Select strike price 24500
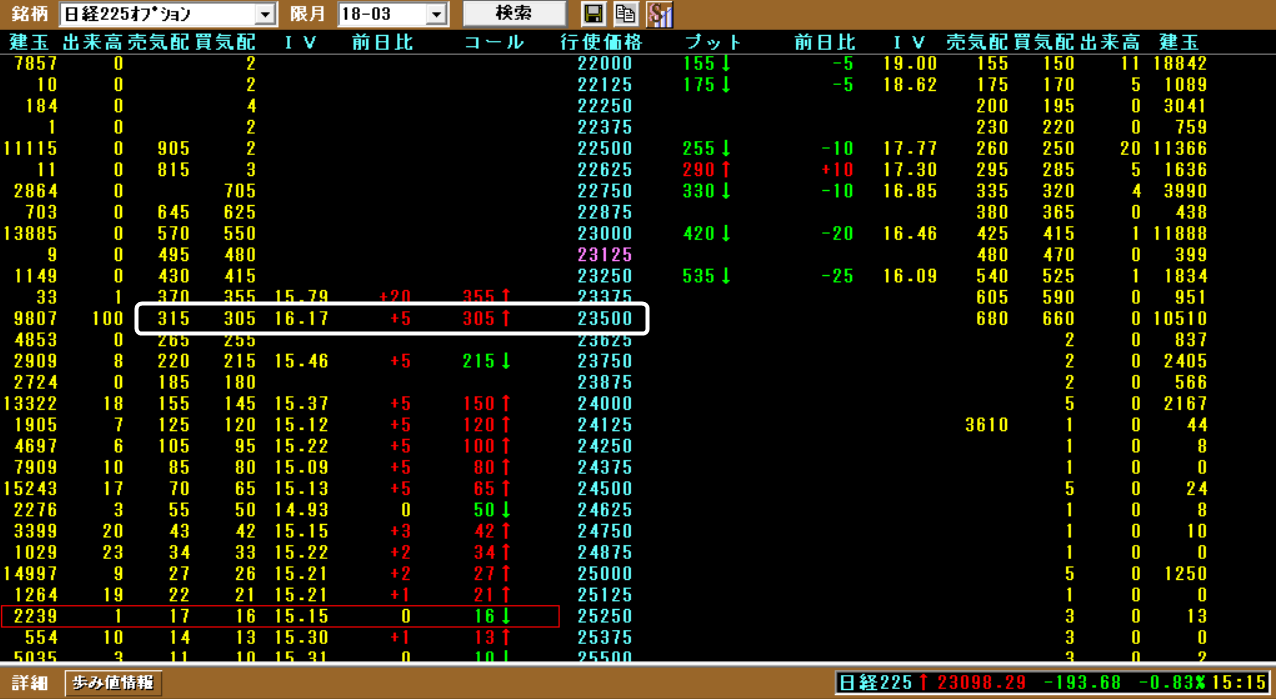The height and width of the screenshot is (699, 1276). (605, 489)
